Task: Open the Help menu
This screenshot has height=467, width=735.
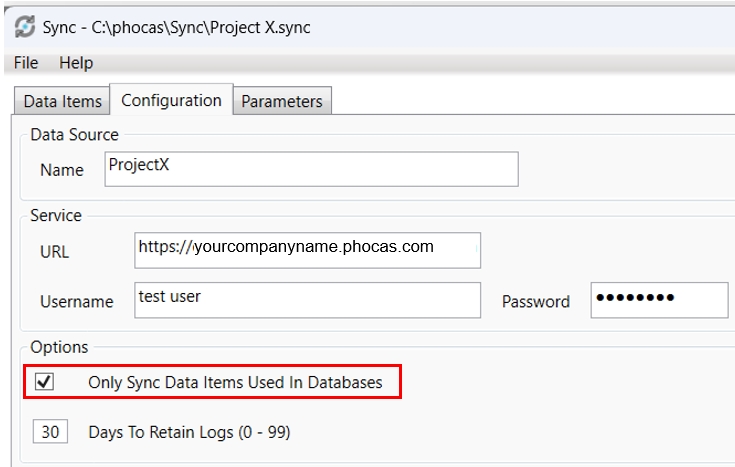Action: tap(76, 63)
